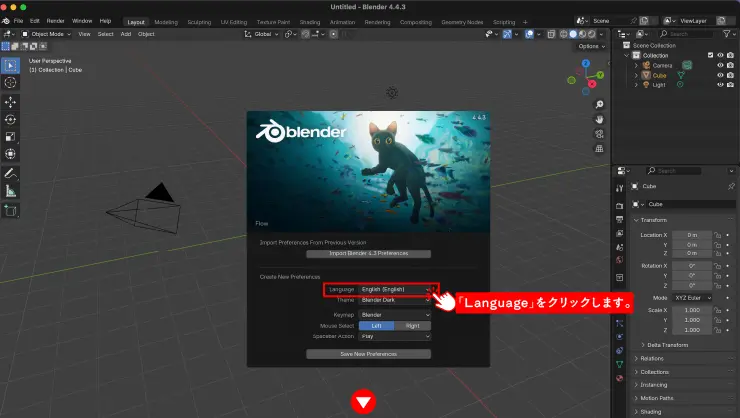Toggle visibility eye for Collection
This screenshot has height=418, width=740.
pyautogui.click(x=720, y=55)
